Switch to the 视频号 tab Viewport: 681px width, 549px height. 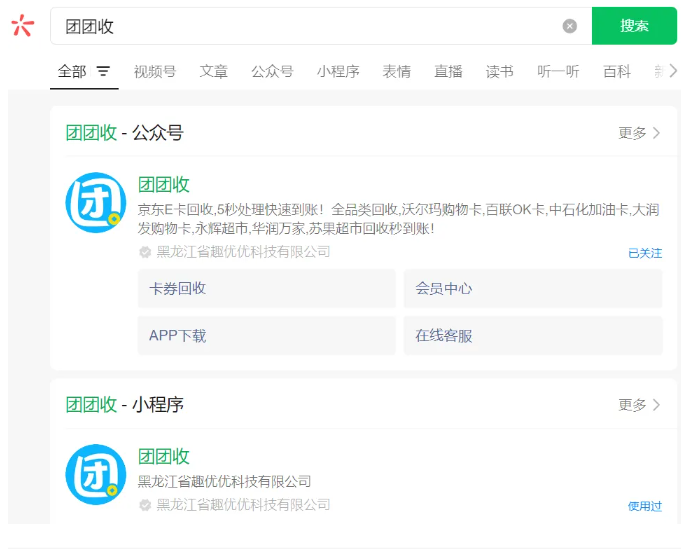[155, 72]
